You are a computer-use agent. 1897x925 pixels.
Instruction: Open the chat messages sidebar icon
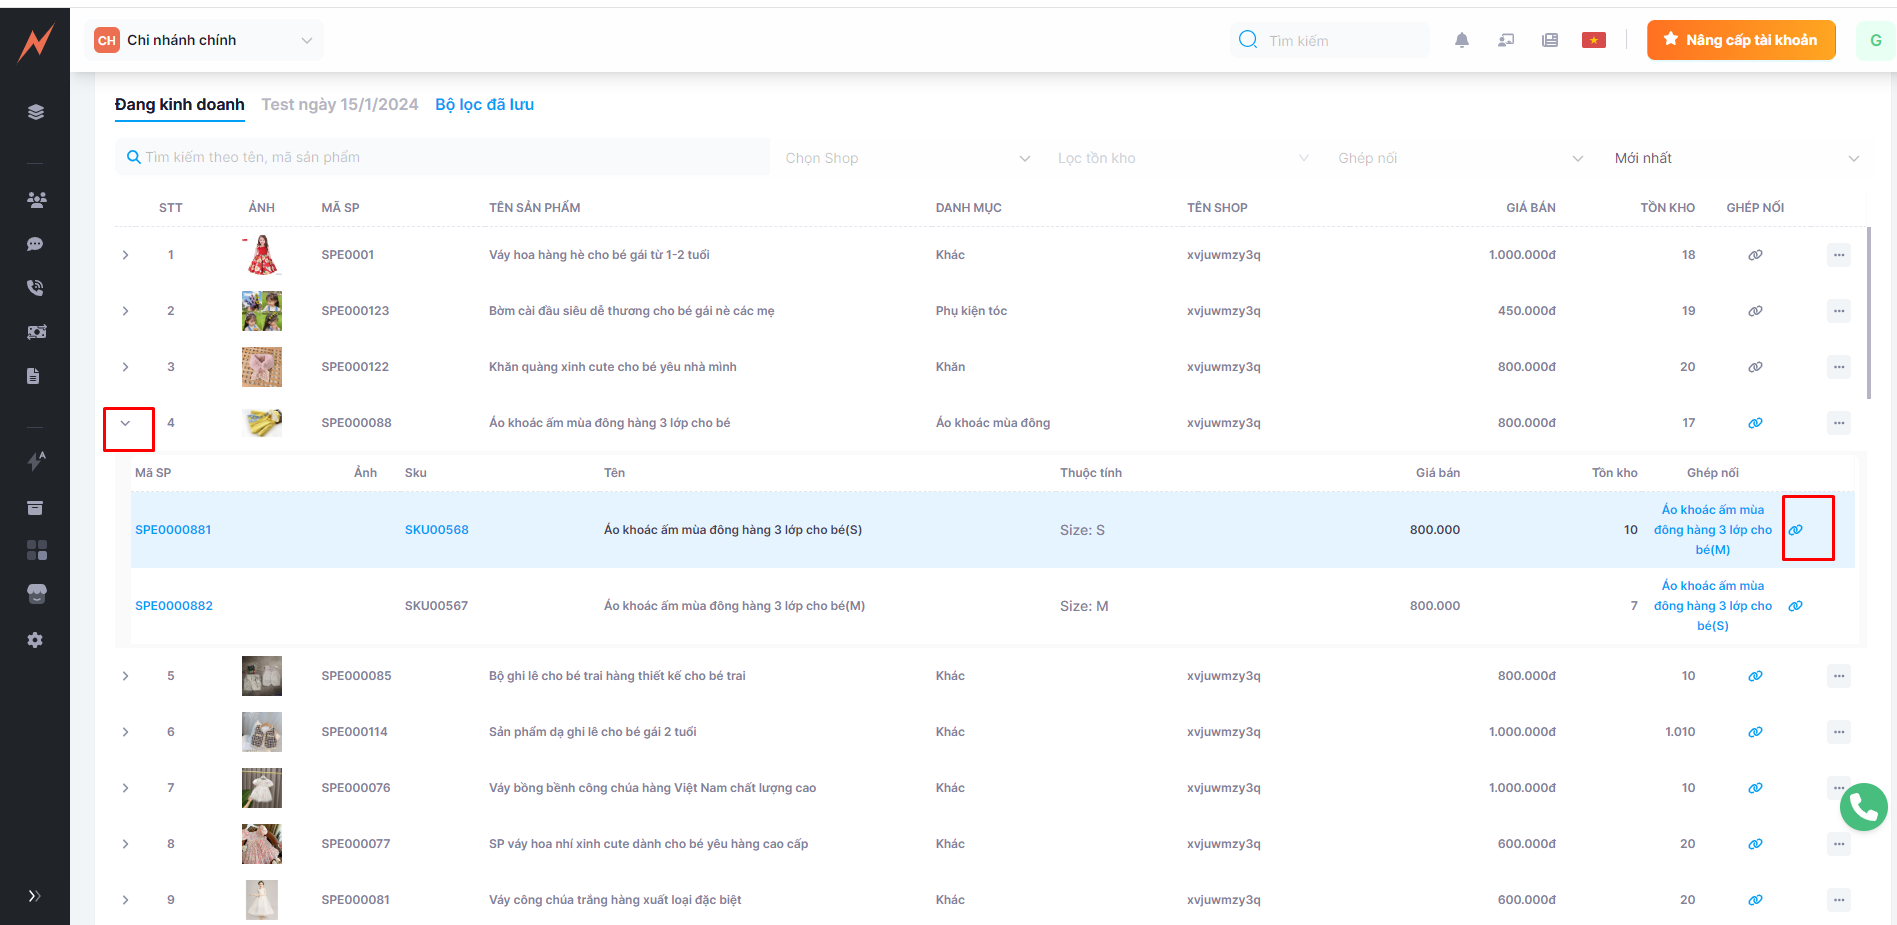(x=35, y=244)
